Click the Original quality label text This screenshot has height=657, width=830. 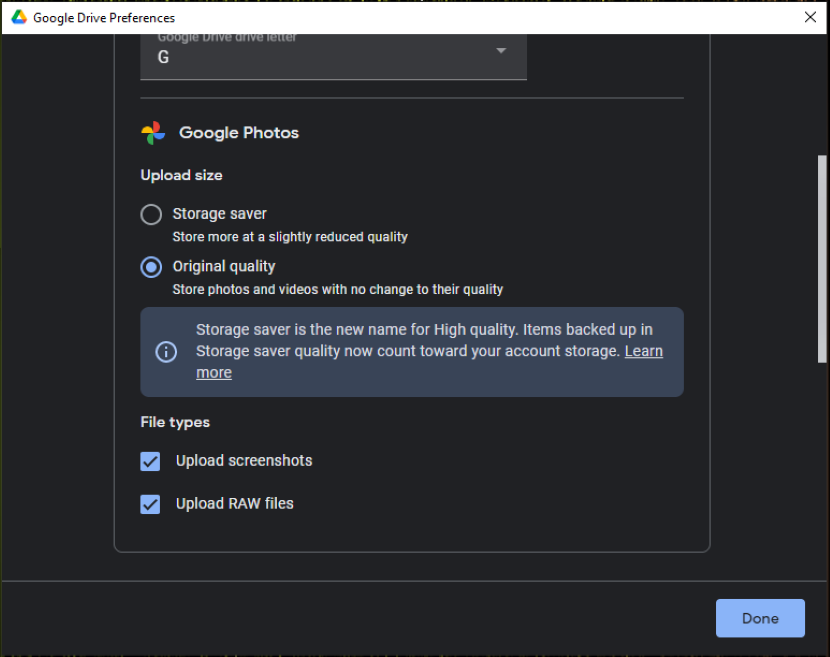(x=224, y=266)
